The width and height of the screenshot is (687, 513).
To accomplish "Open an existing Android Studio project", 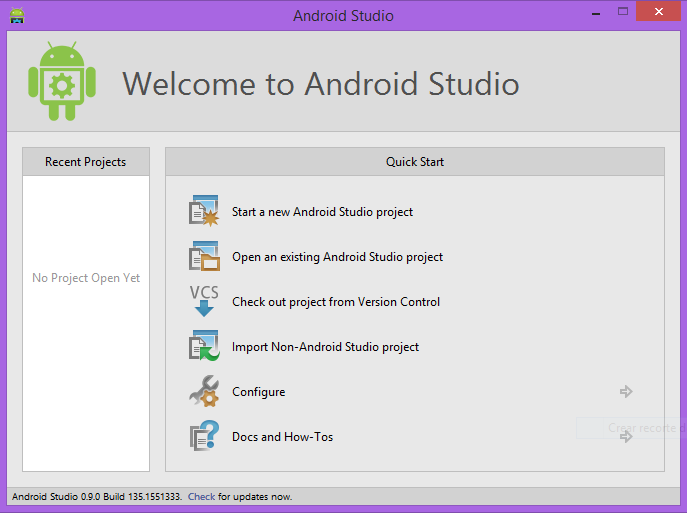I will click(x=337, y=257).
